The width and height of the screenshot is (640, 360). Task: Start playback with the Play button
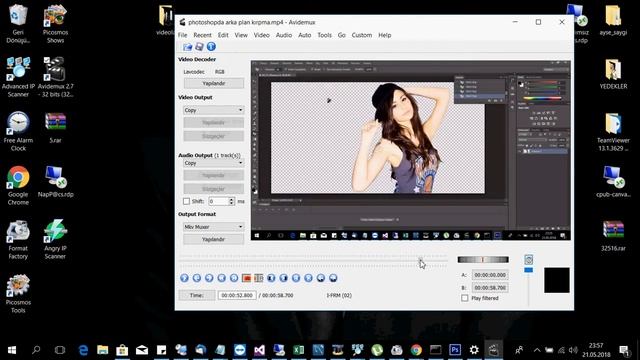(184, 278)
